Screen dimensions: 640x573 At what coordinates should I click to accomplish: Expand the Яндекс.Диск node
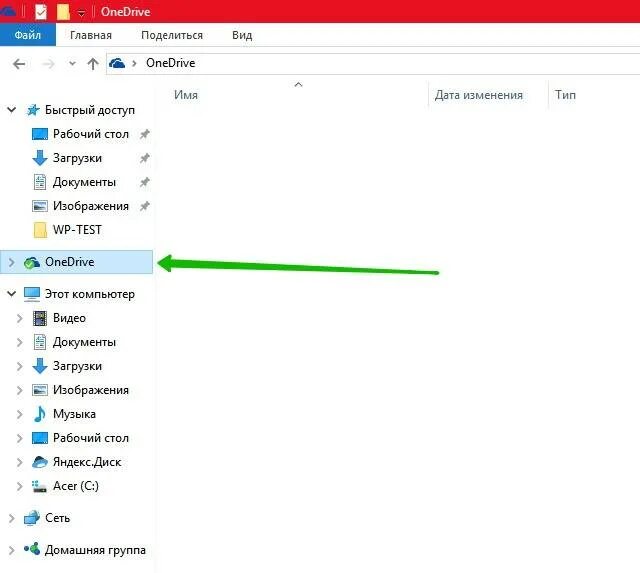point(20,462)
